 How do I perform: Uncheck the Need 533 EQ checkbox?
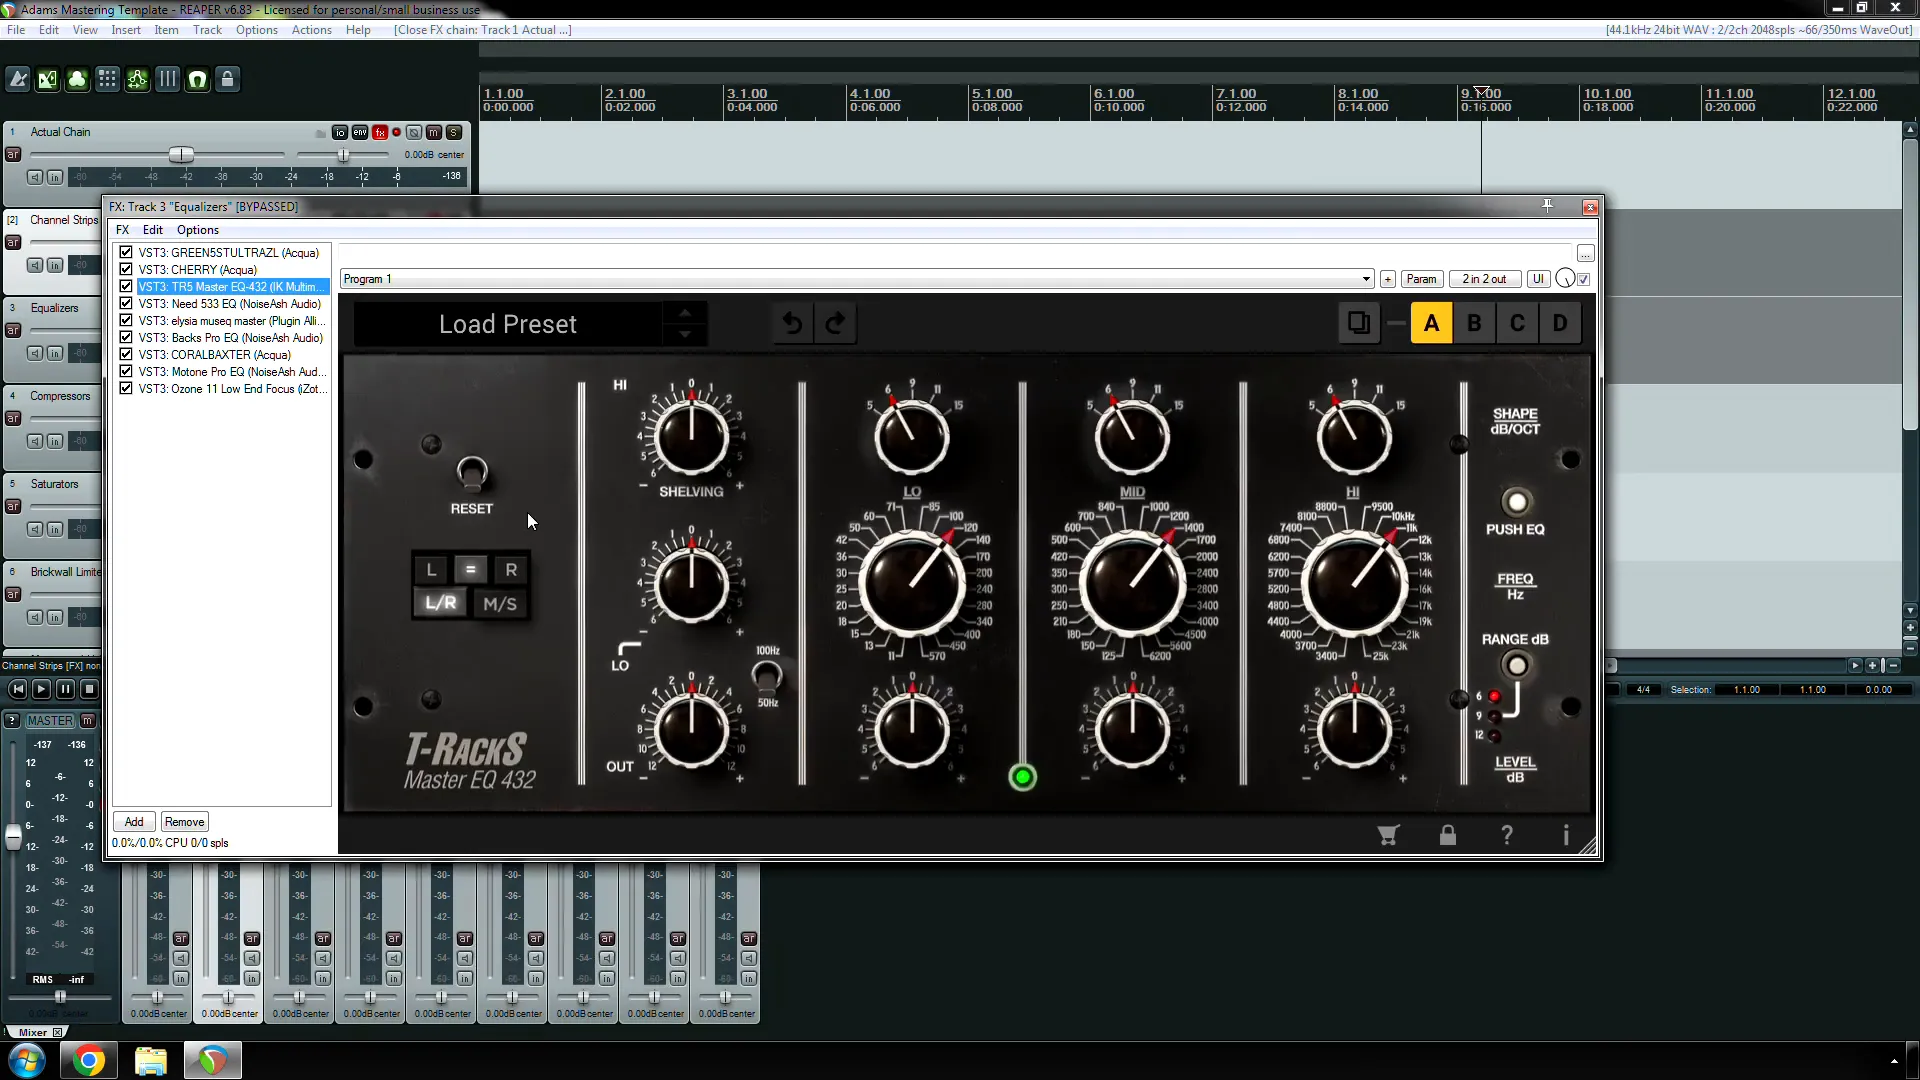[x=126, y=304]
